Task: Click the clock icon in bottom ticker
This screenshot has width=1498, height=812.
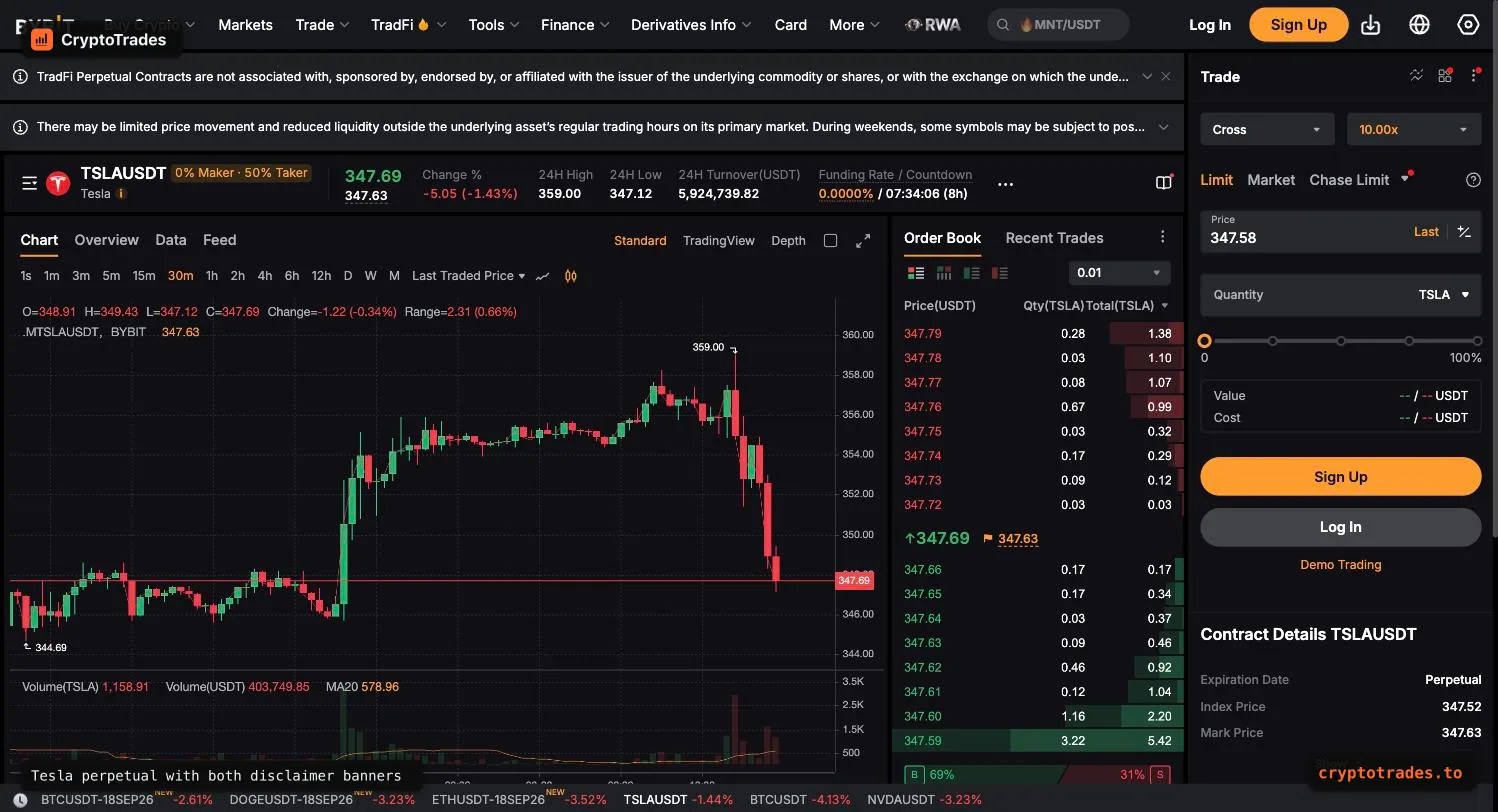Action: pos(20,800)
